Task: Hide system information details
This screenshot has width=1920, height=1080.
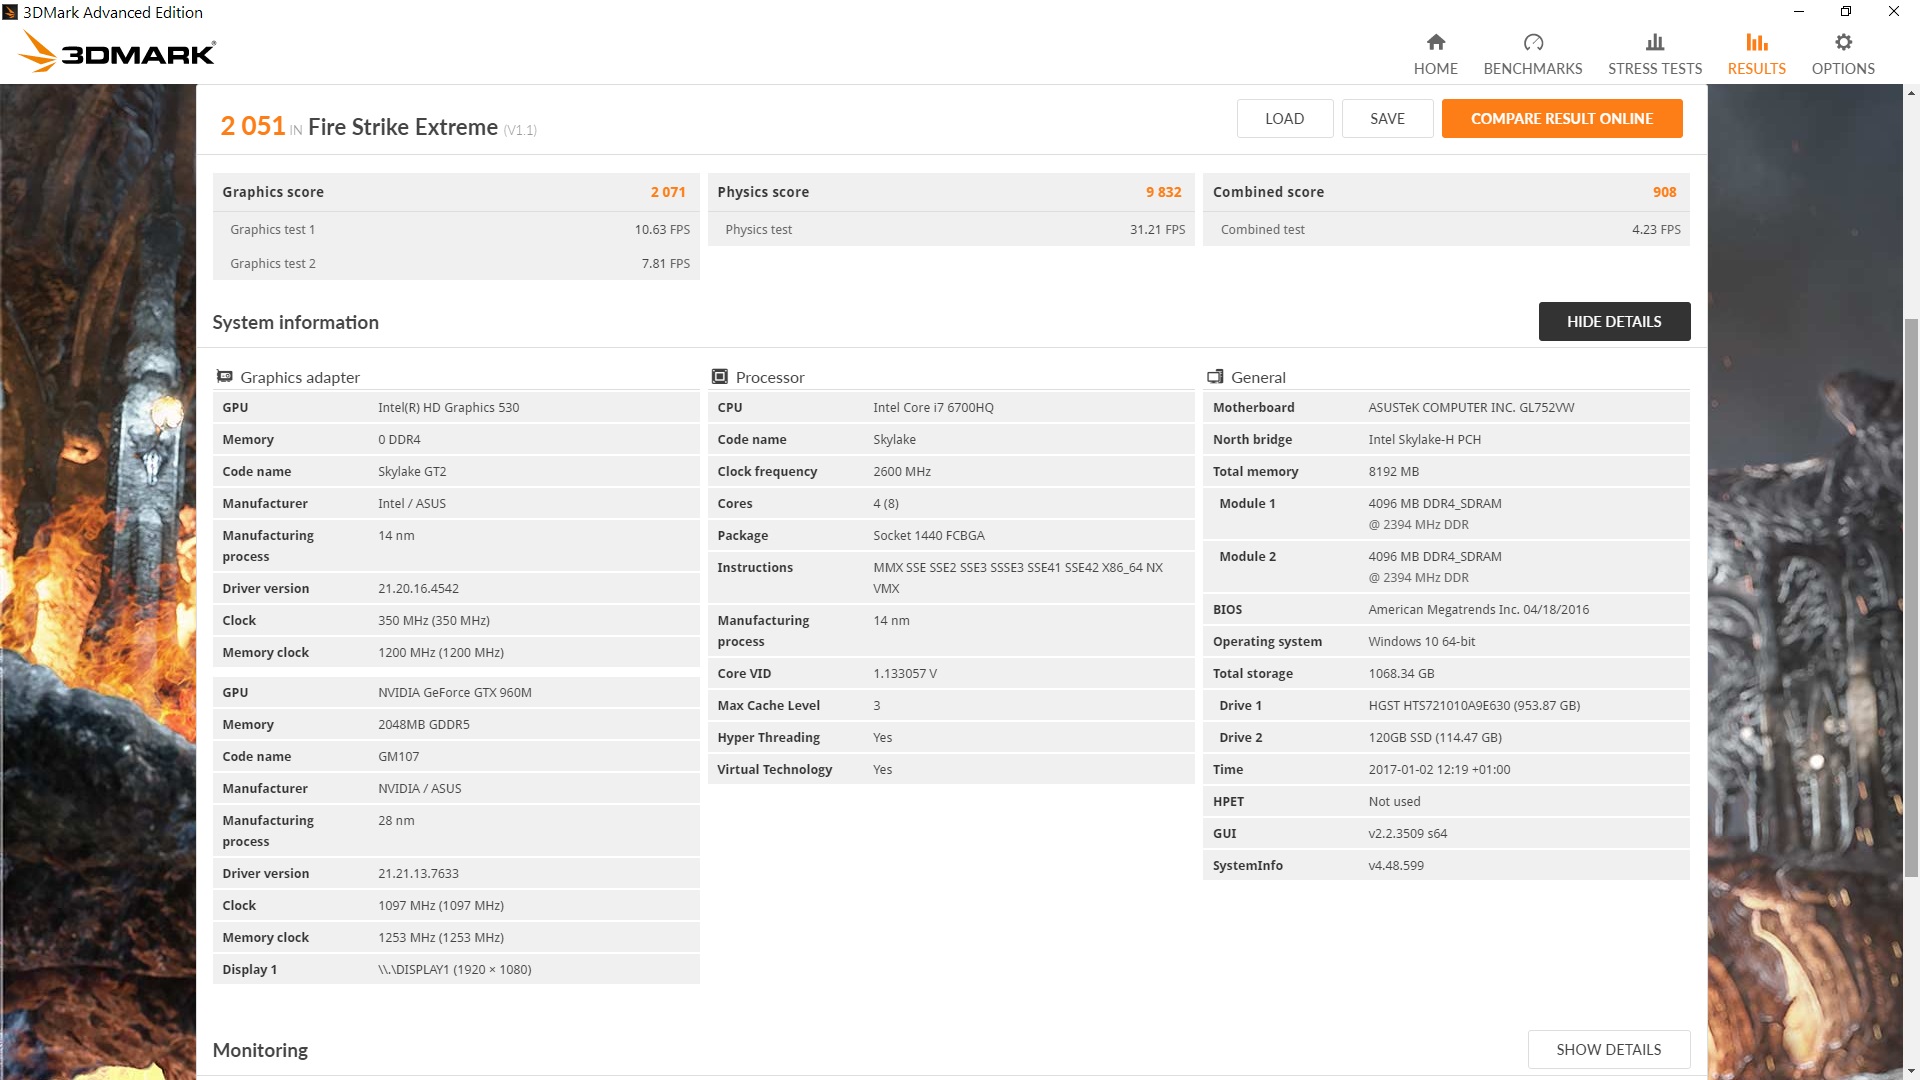Action: point(1614,321)
